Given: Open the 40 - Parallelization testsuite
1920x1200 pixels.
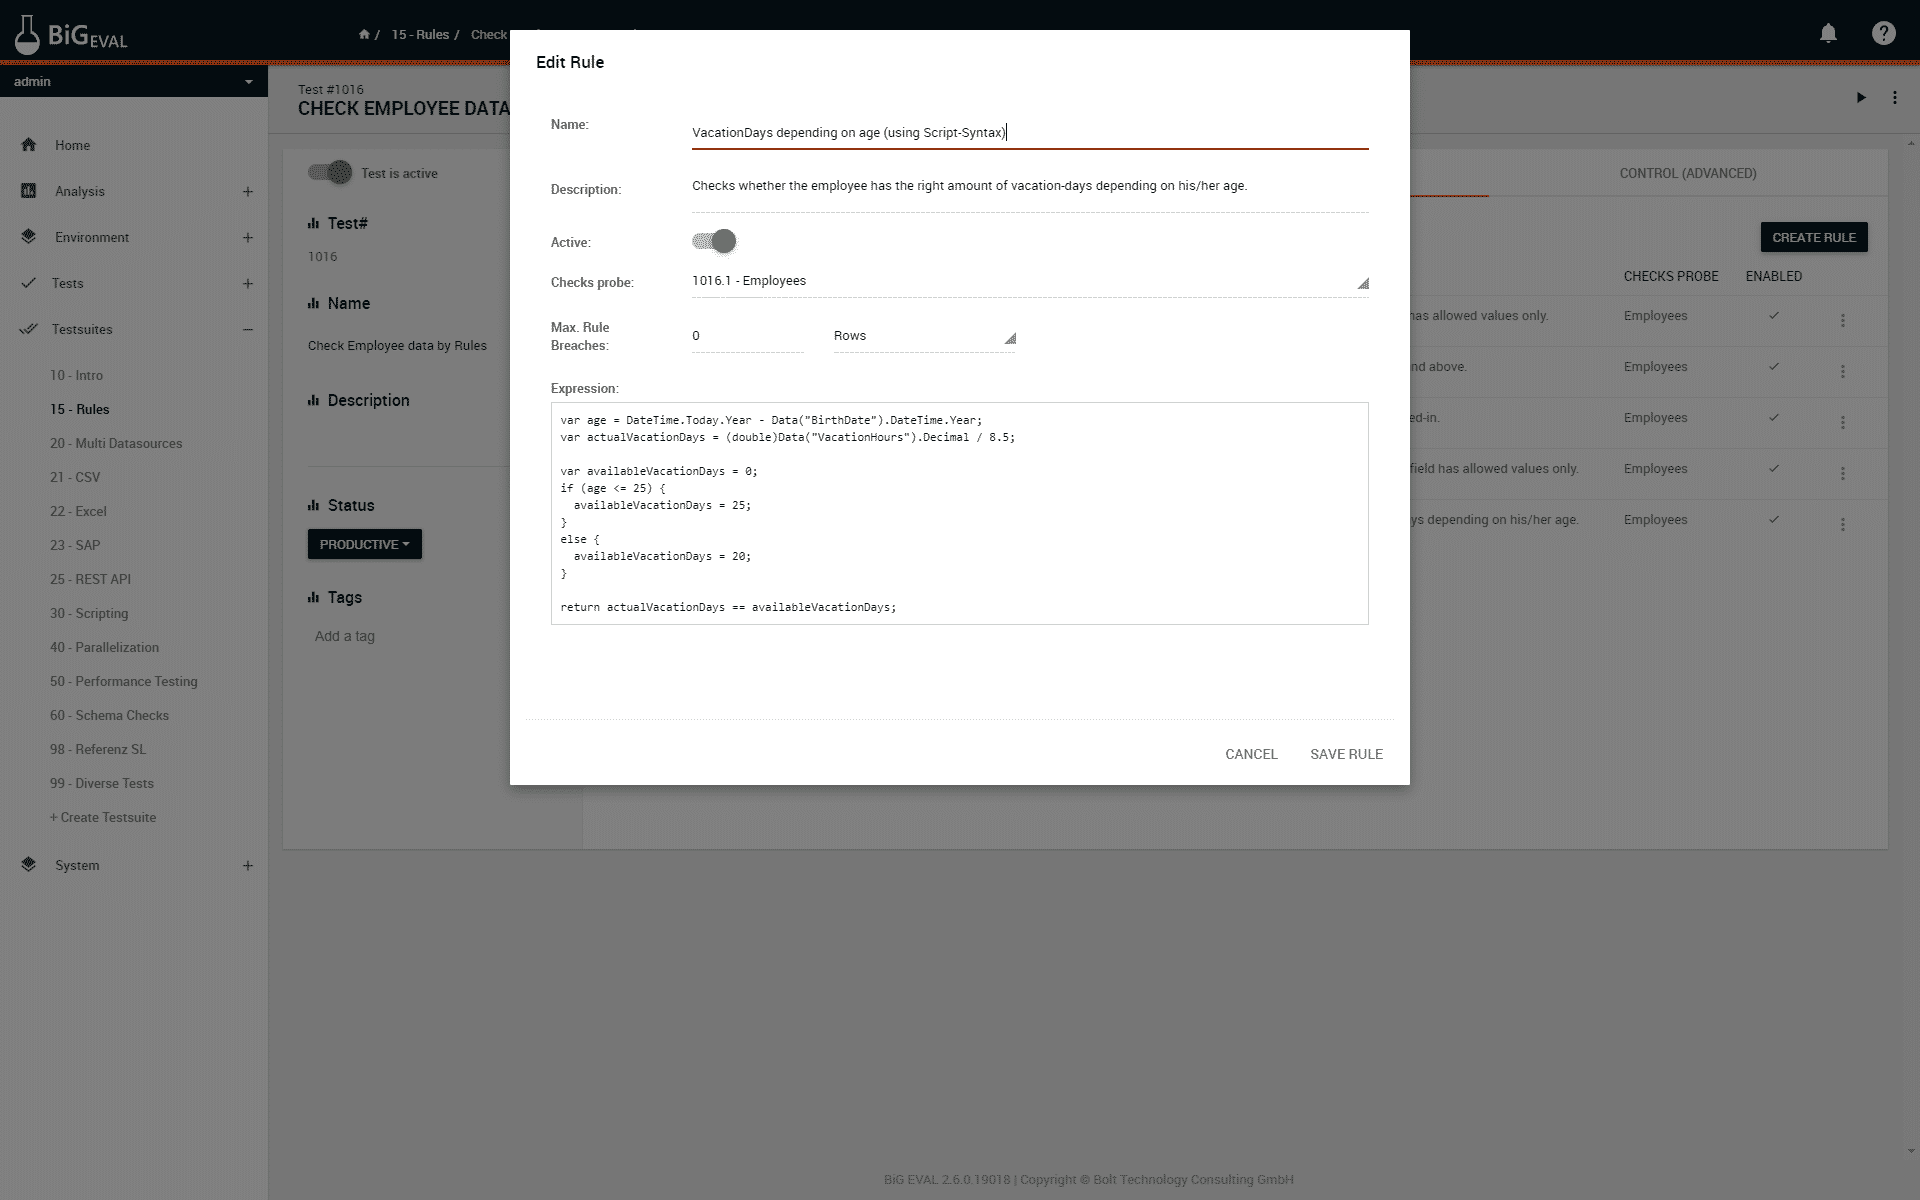Looking at the screenshot, I should (104, 647).
